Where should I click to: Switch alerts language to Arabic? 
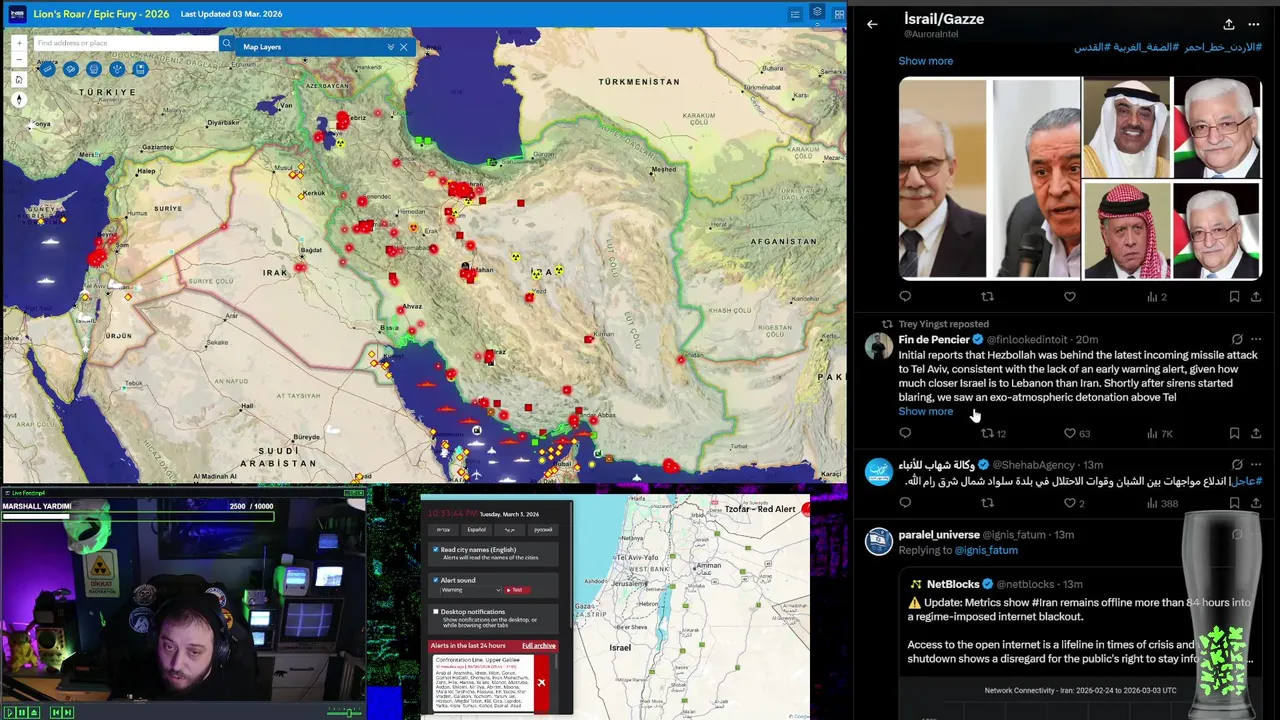(x=510, y=530)
